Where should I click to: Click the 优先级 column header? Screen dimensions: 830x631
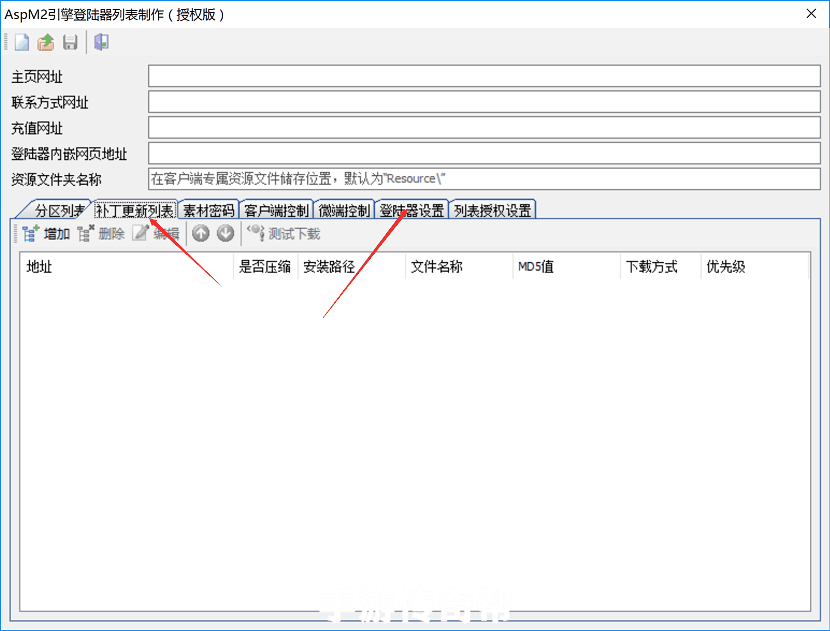pos(755,266)
